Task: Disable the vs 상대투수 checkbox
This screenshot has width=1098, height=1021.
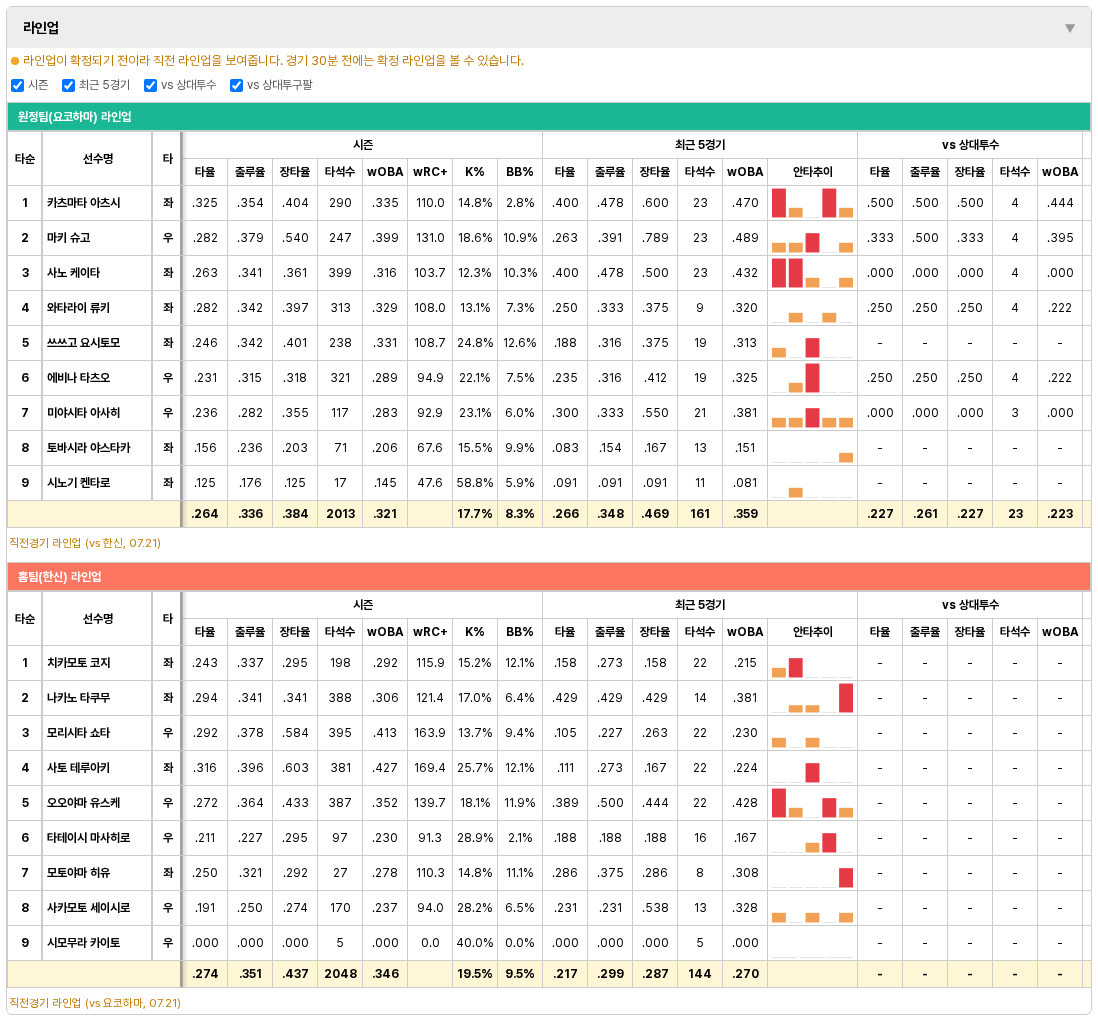Action: tap(150, 85)
